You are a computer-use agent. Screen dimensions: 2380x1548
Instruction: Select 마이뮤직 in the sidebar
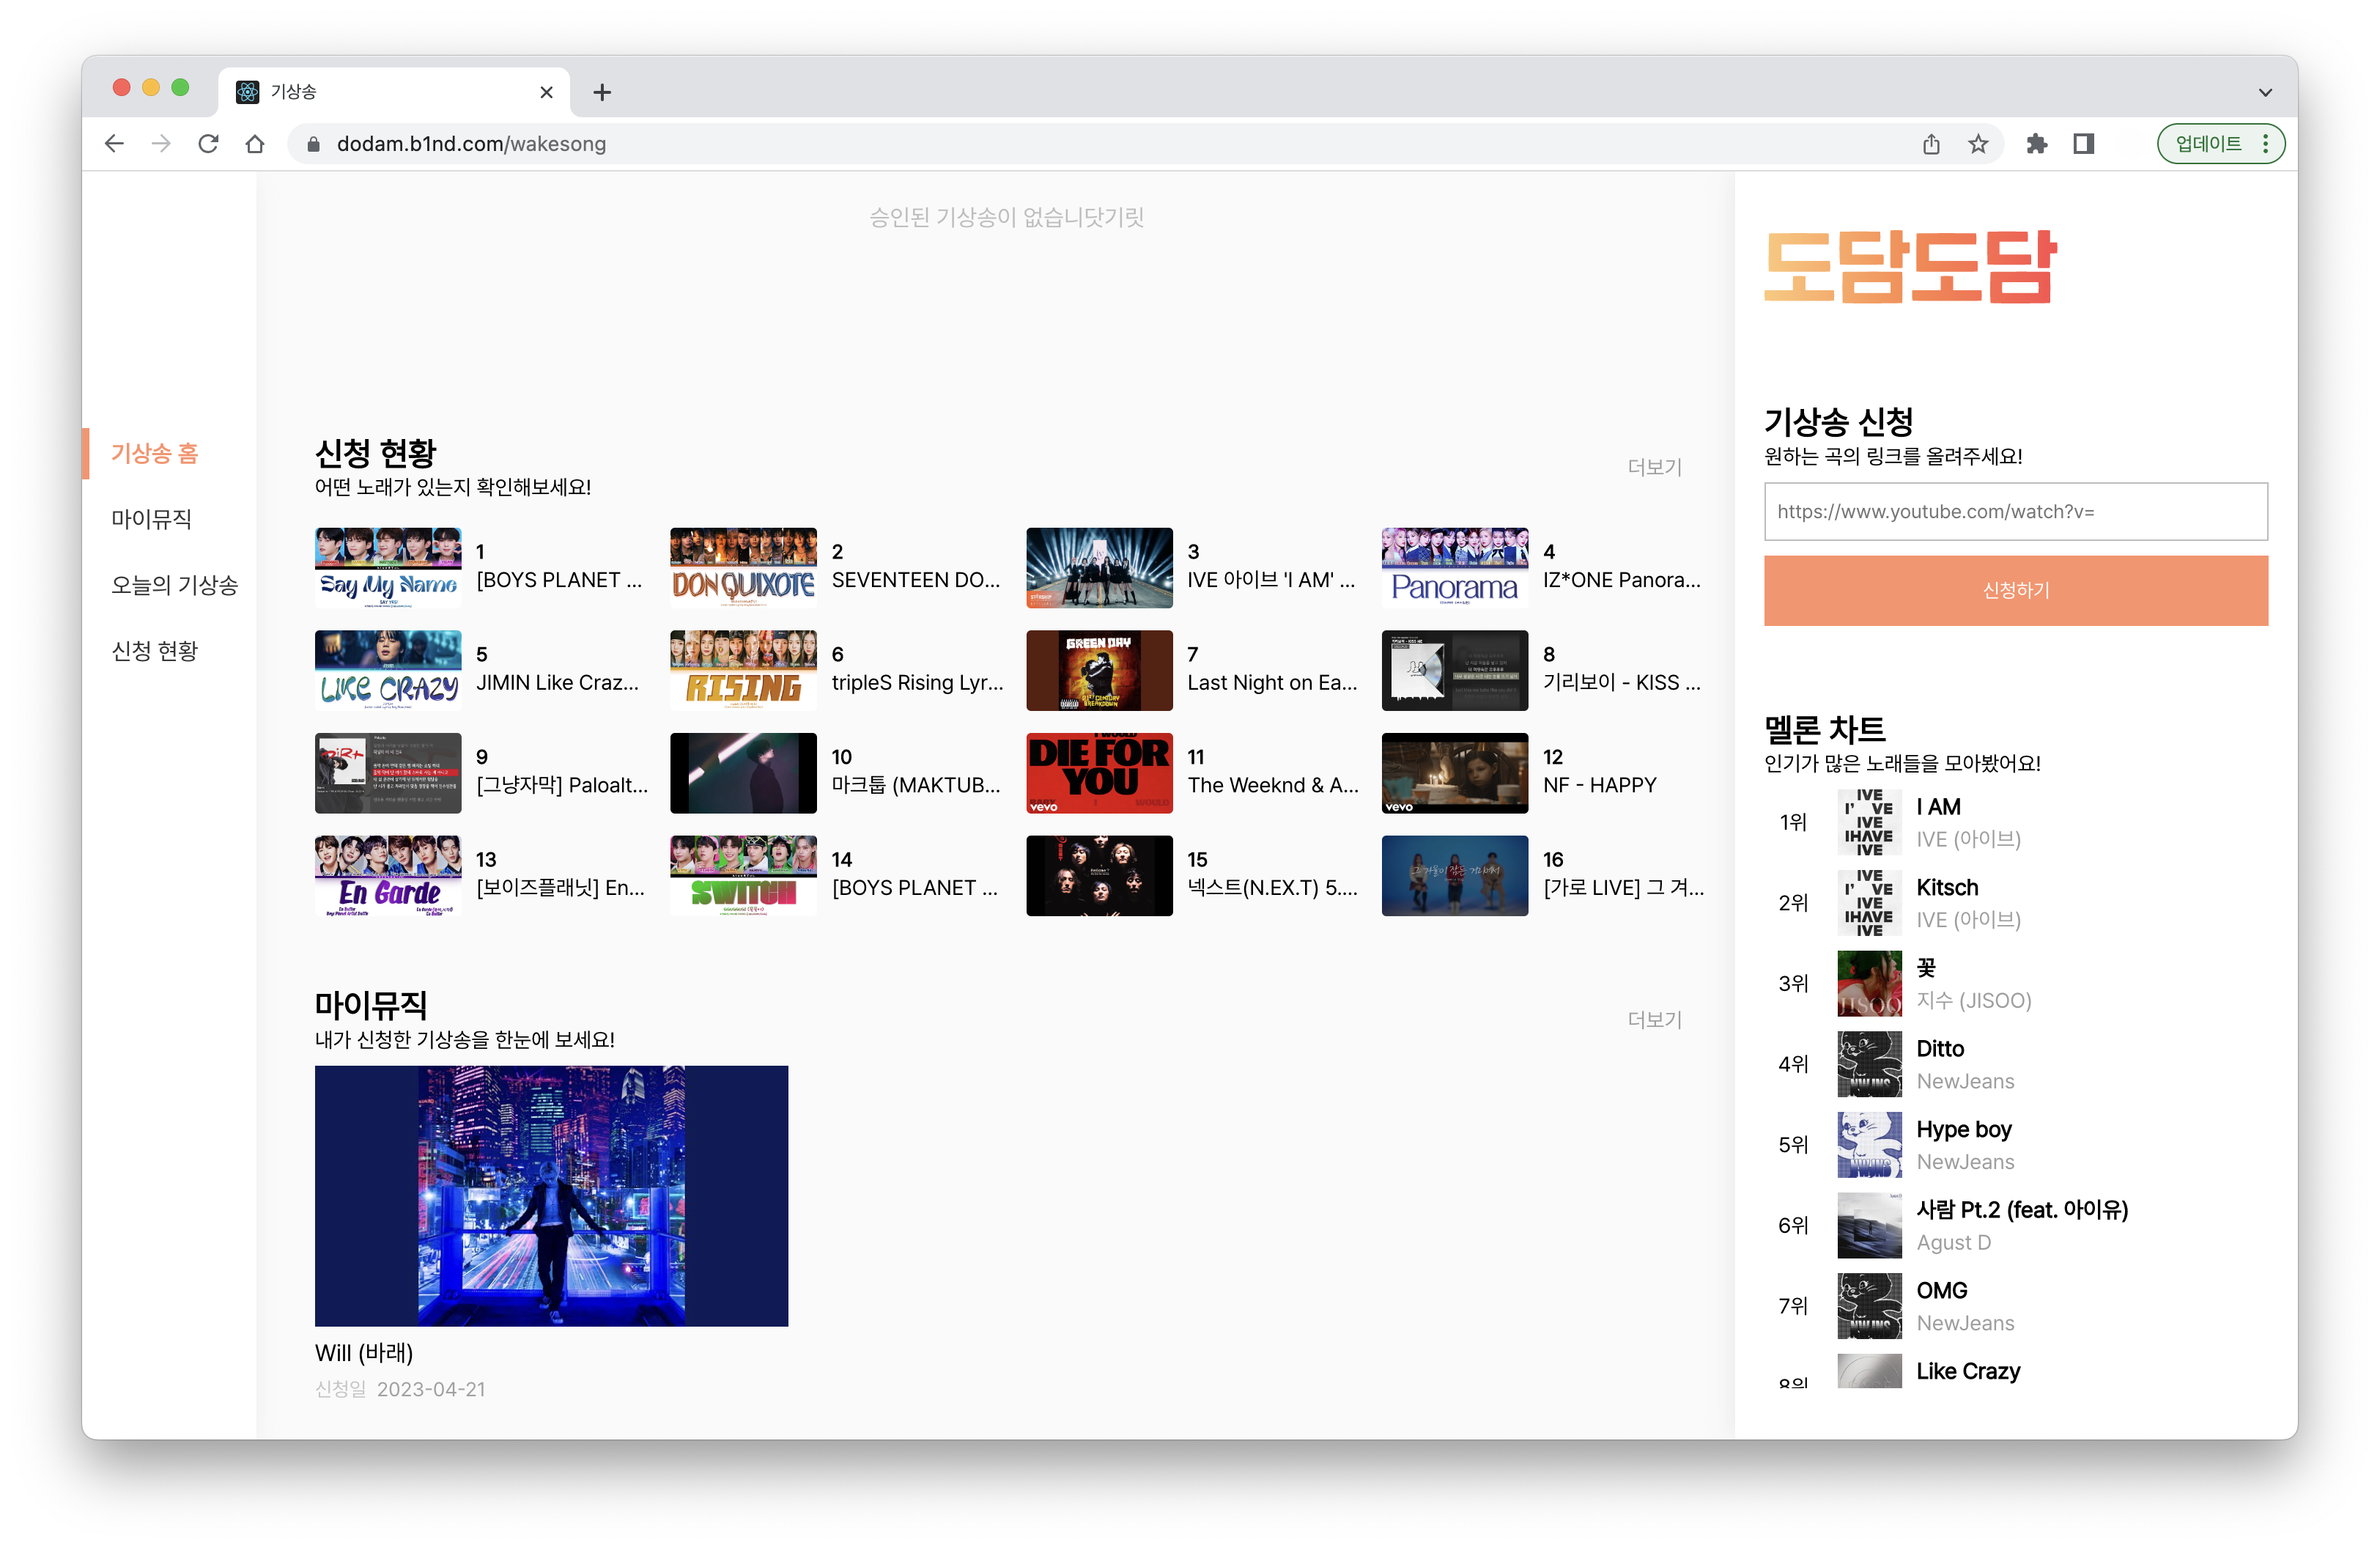(x=151, y=519)
